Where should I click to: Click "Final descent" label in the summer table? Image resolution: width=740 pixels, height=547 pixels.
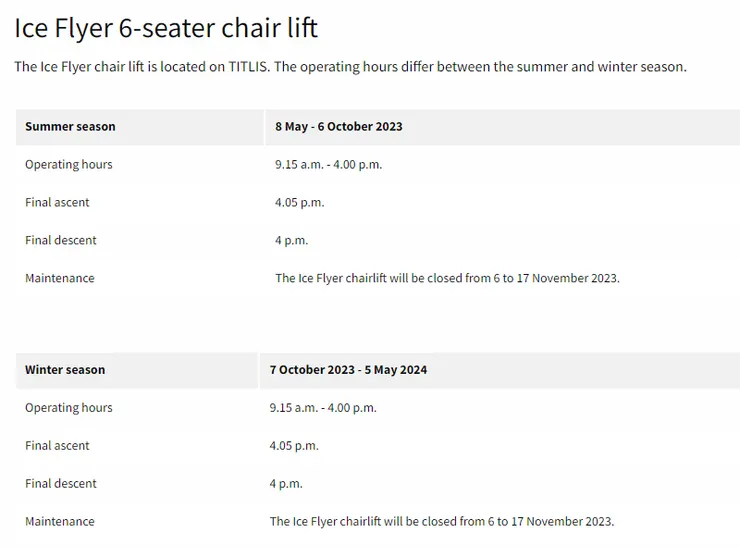61,241
